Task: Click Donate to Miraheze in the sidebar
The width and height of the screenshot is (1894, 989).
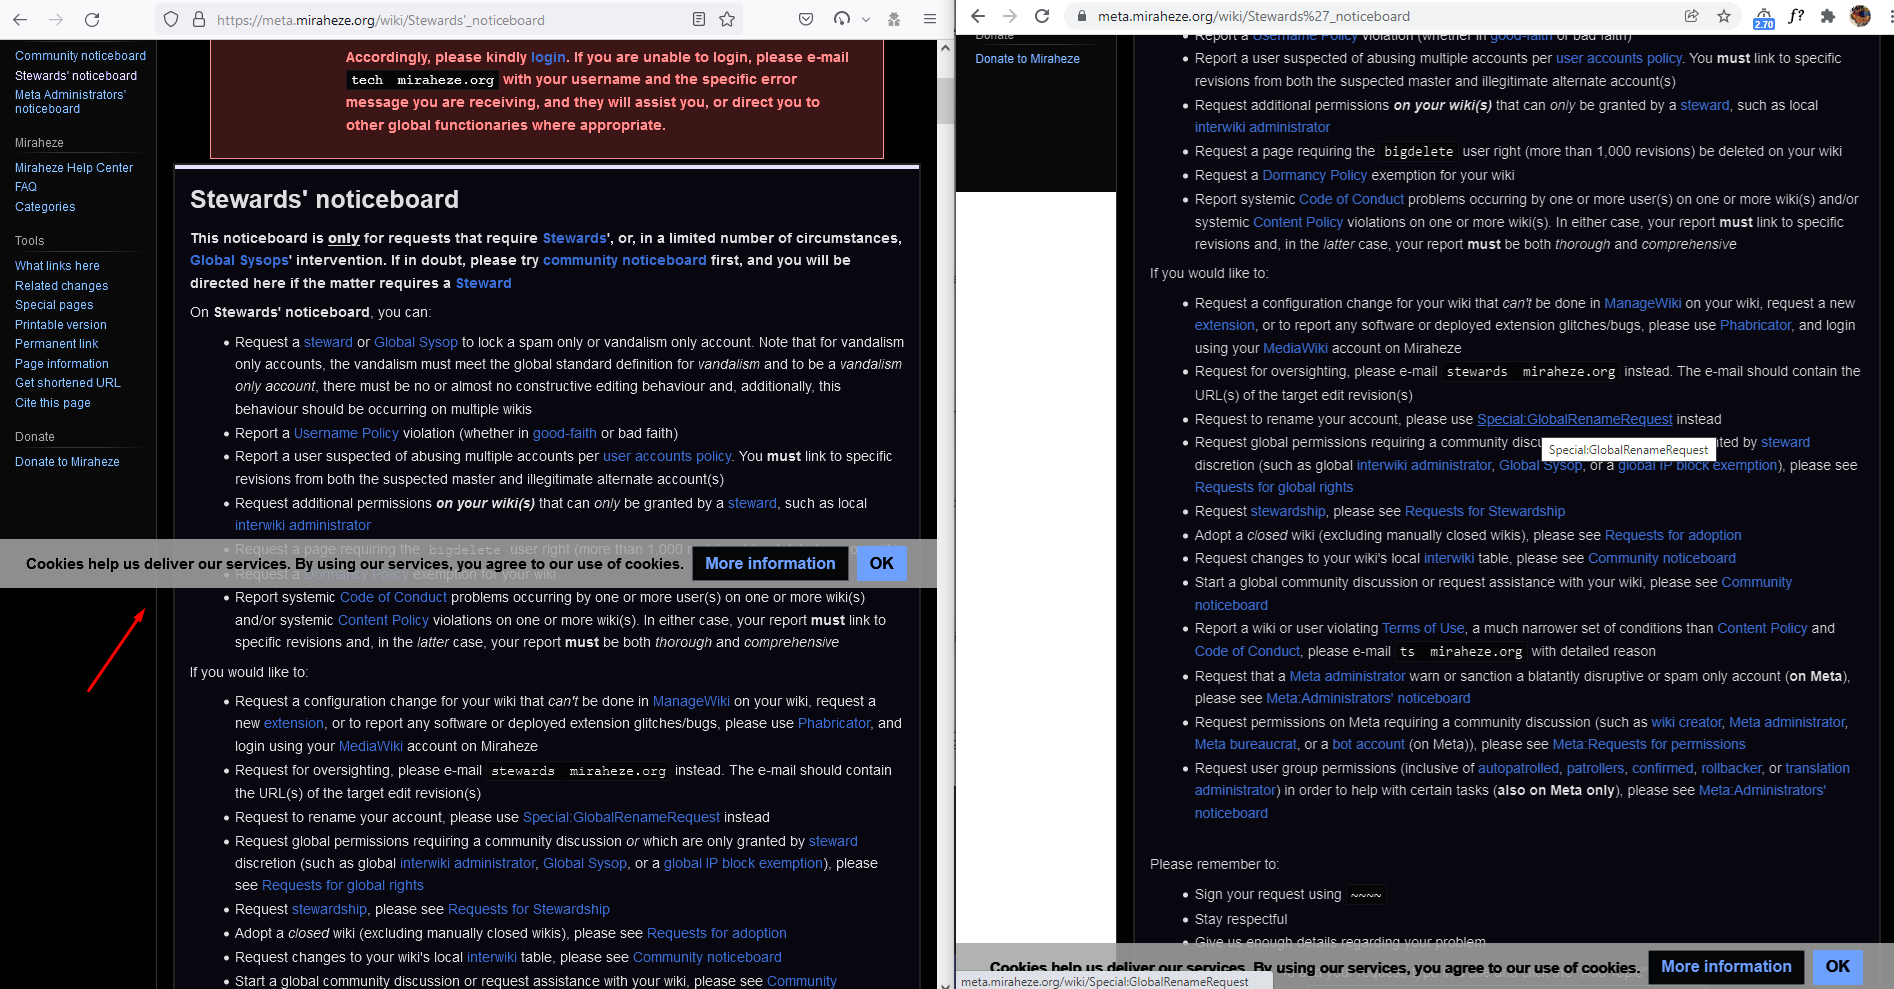Action: pyautogui.click(x=67, y=461)
